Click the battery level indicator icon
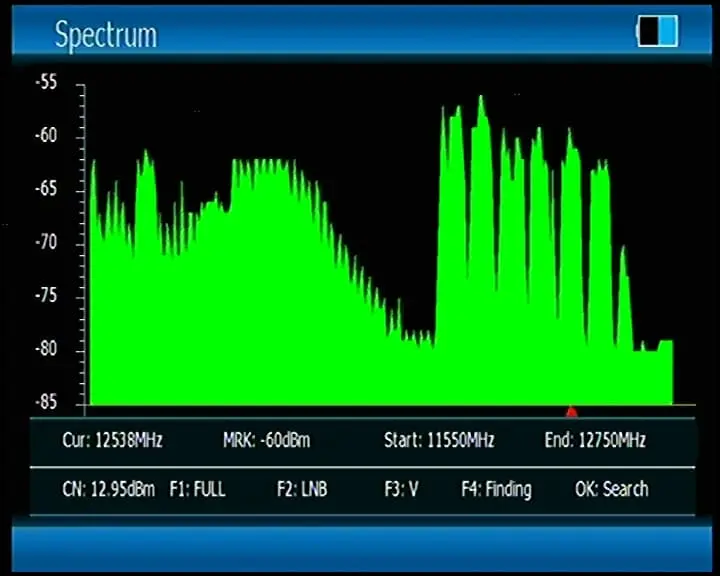720x576 pixels. (657, 31)
